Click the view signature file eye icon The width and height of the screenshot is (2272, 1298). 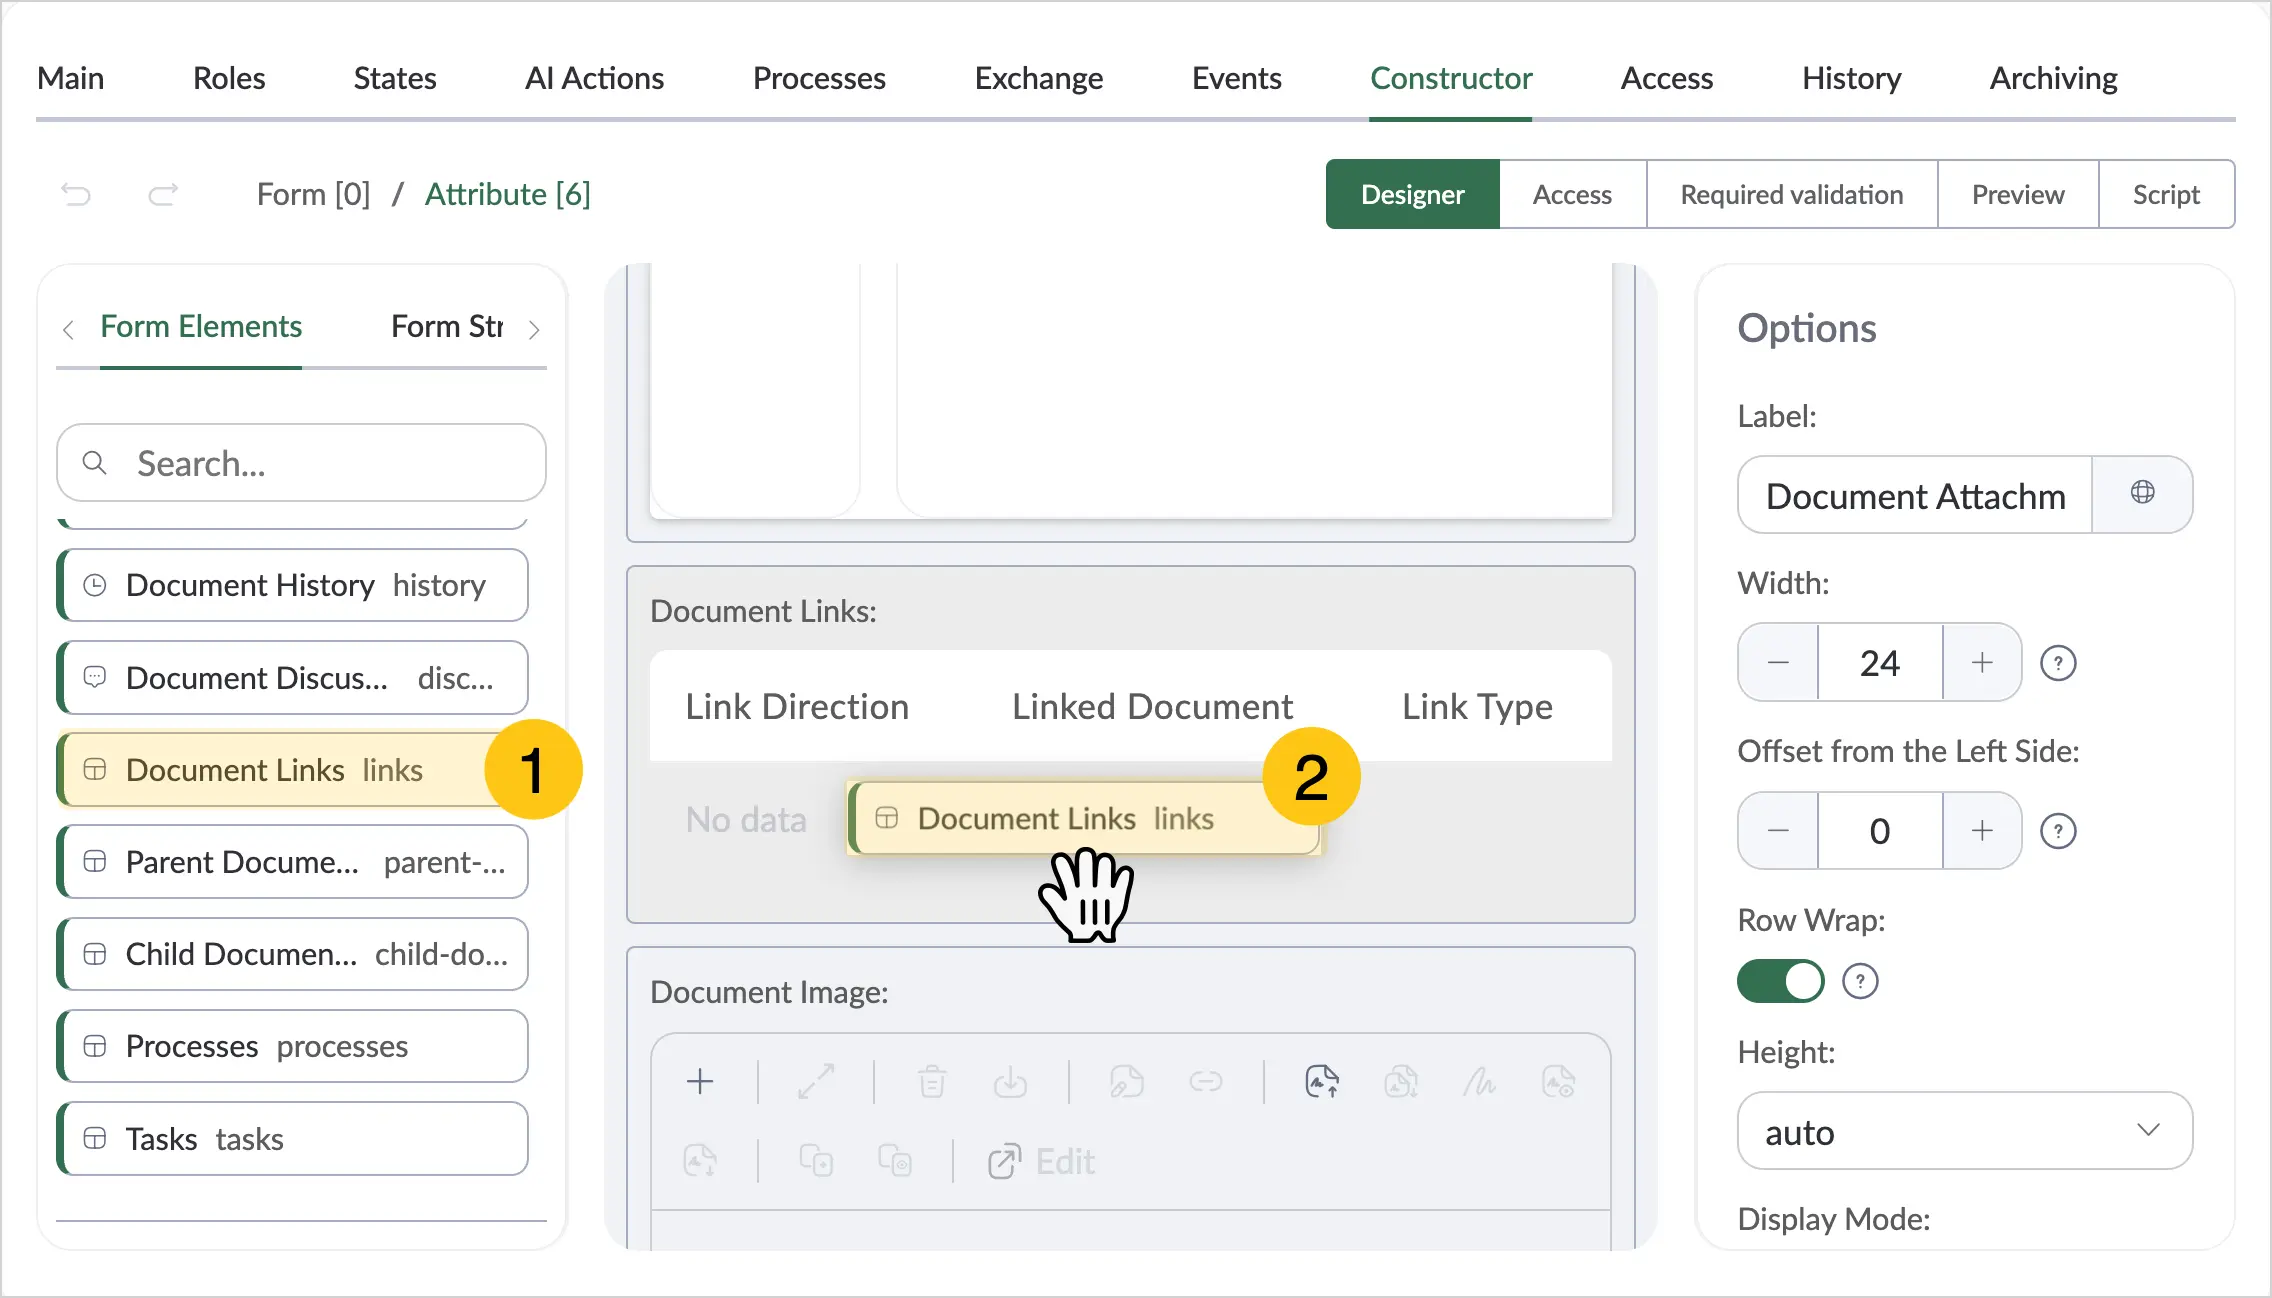click(x=1558, y=1081)
